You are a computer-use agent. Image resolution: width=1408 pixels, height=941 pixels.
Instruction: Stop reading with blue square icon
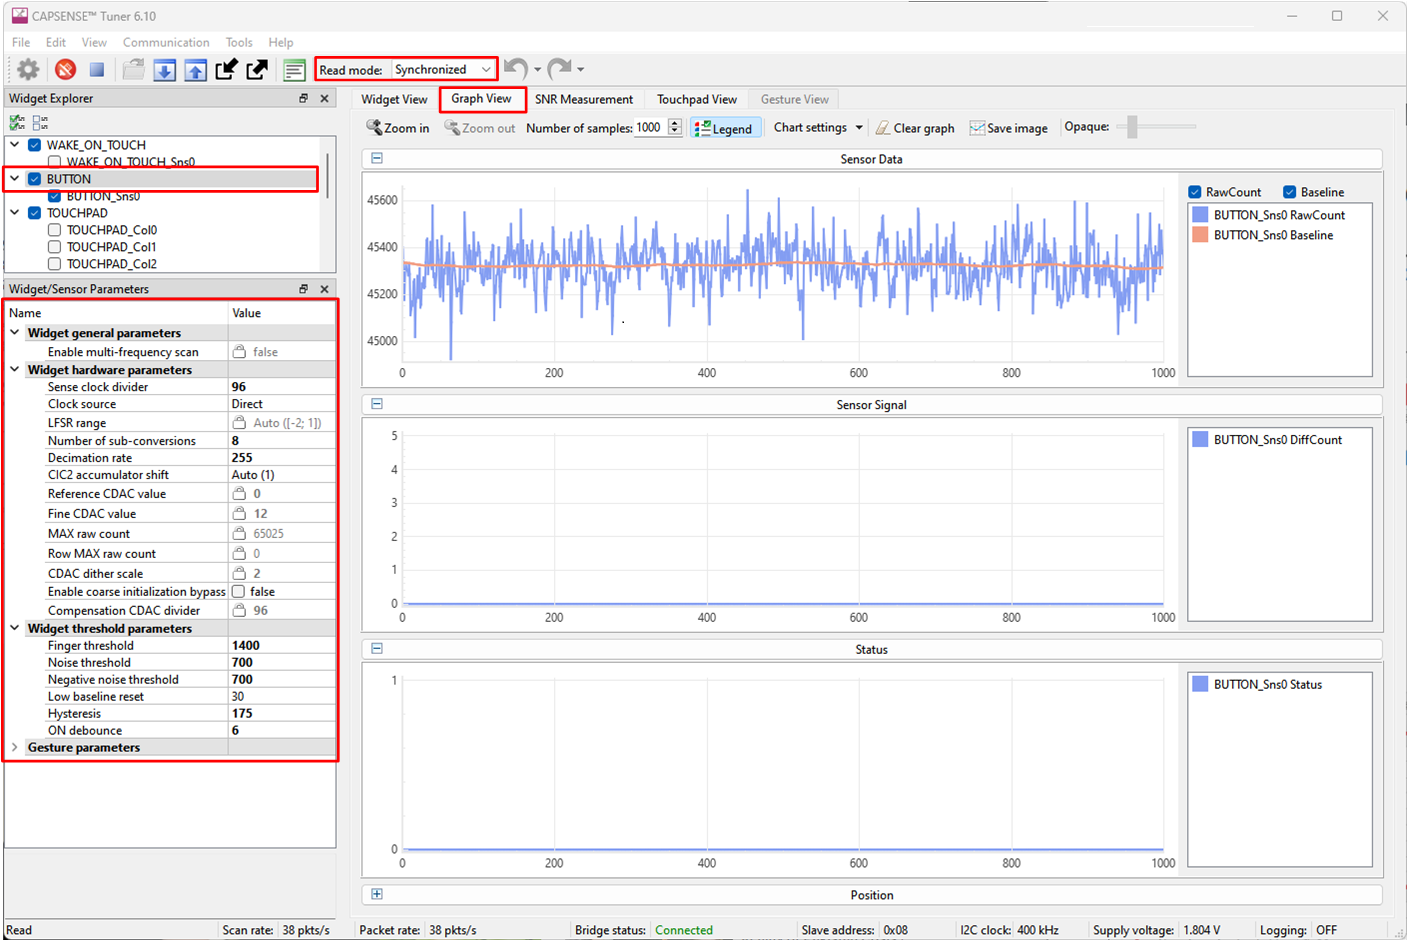pyautogui.click(x=97, y=69)
